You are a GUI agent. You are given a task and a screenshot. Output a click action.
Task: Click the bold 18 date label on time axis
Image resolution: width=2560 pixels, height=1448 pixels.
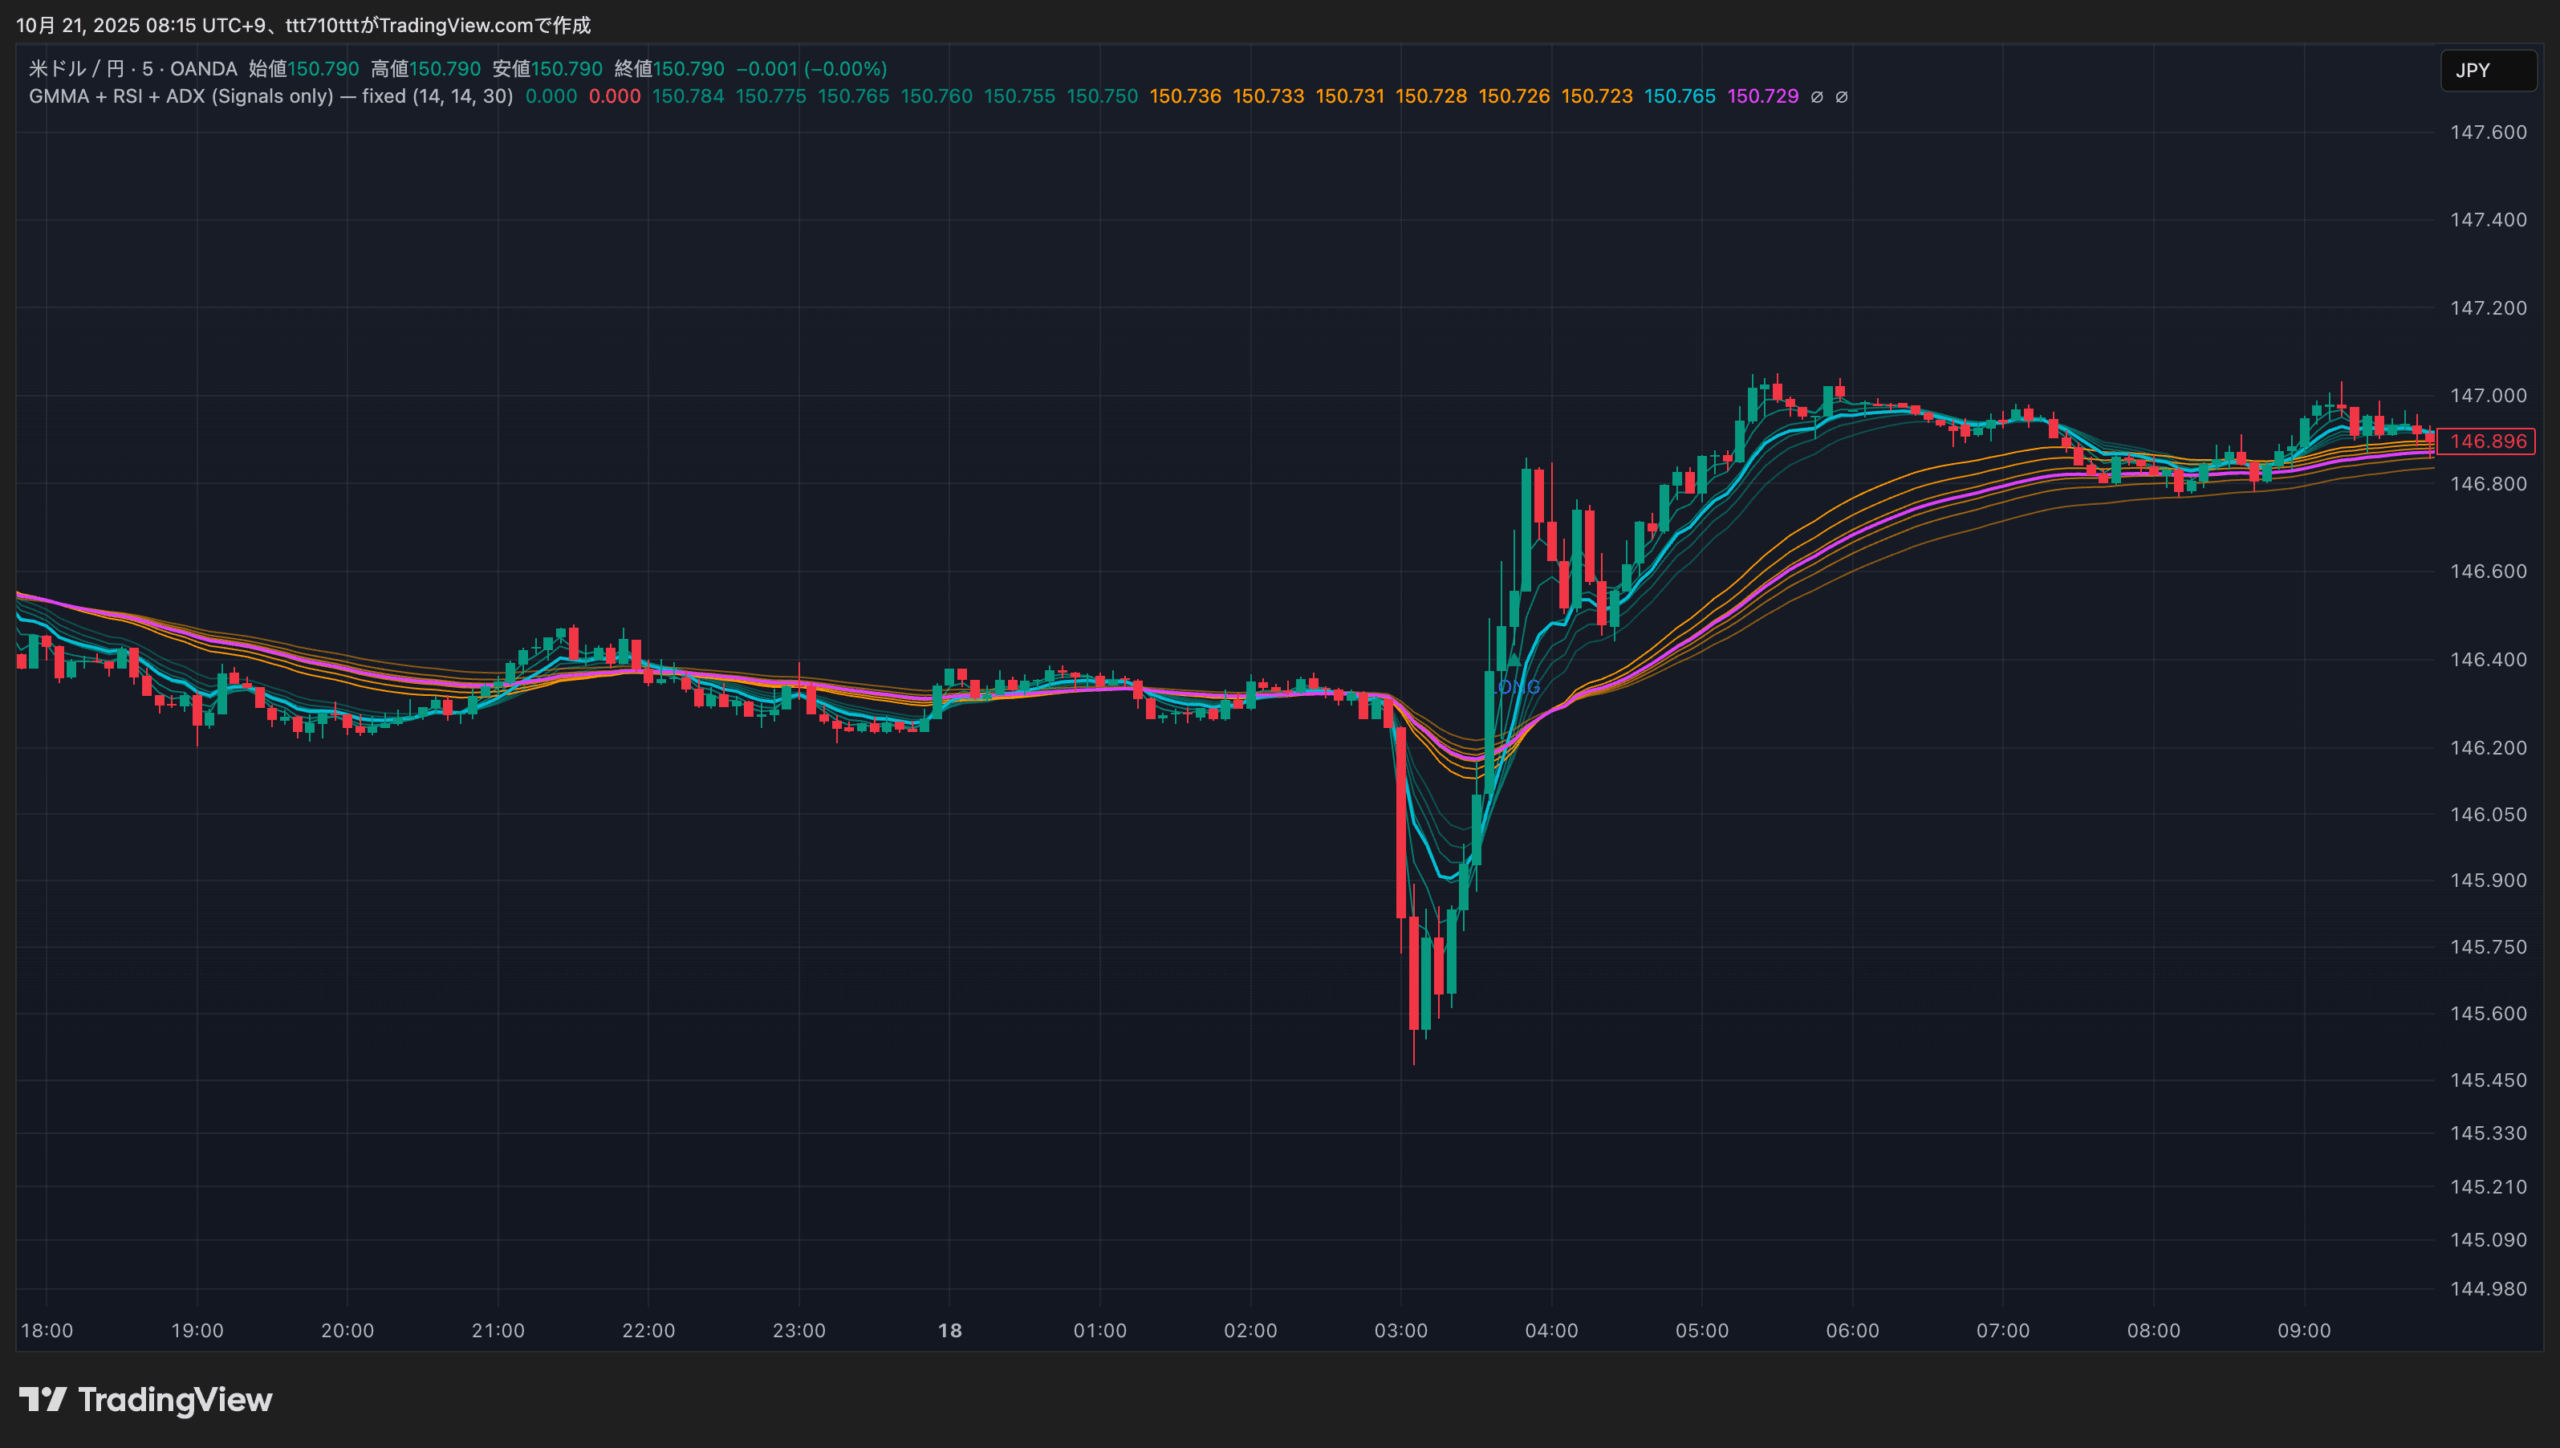coord(949,1330)
